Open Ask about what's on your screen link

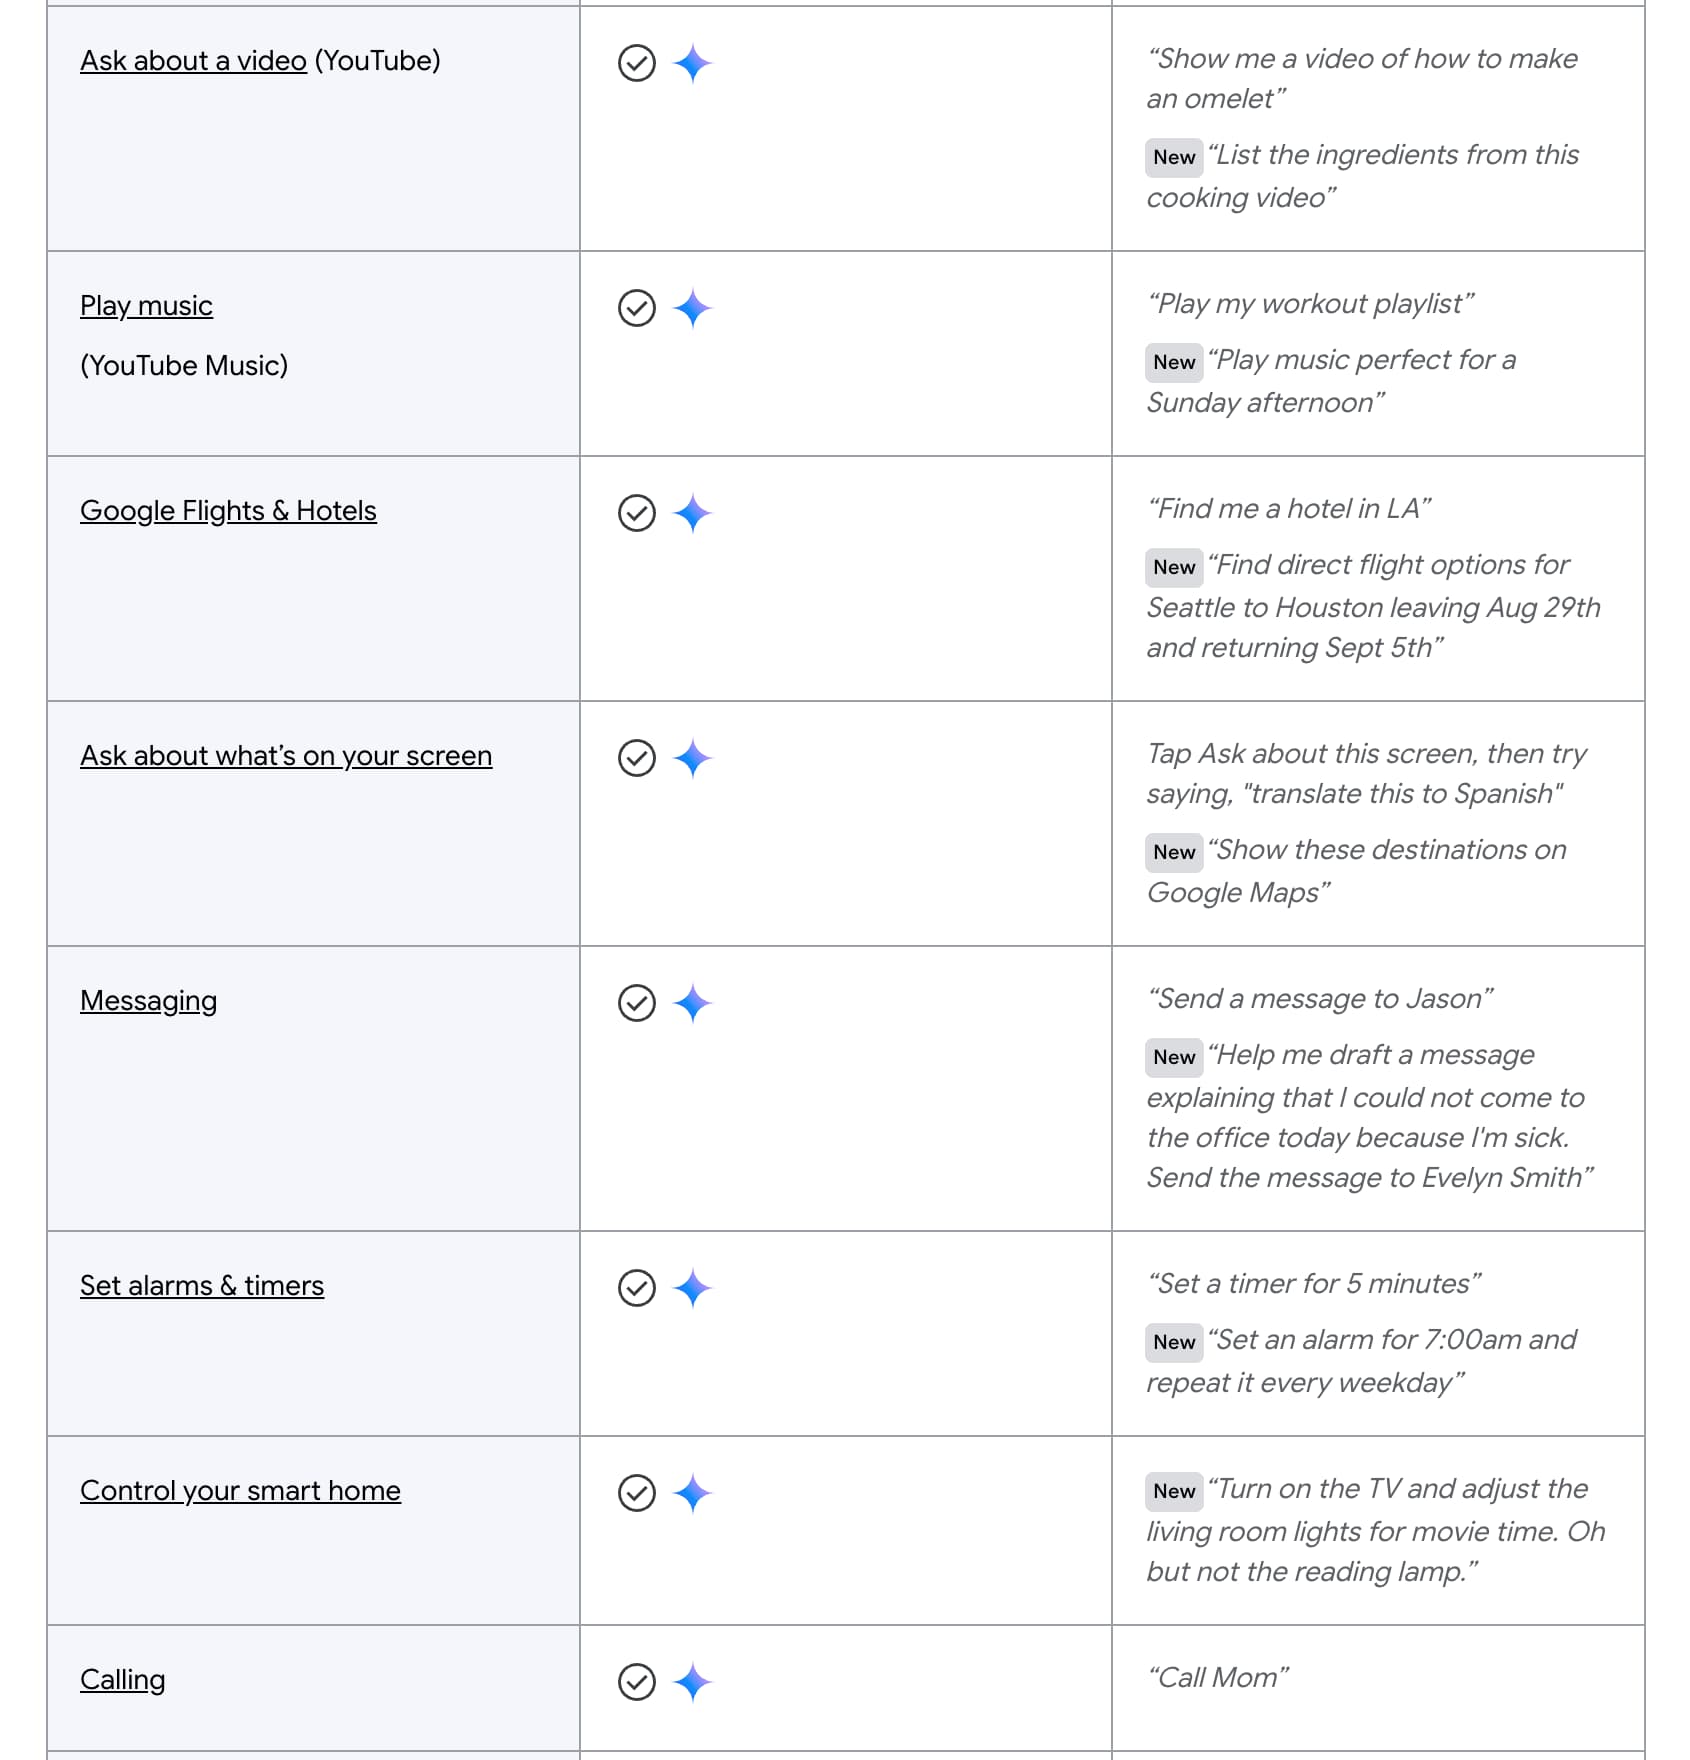pos(286,756)
